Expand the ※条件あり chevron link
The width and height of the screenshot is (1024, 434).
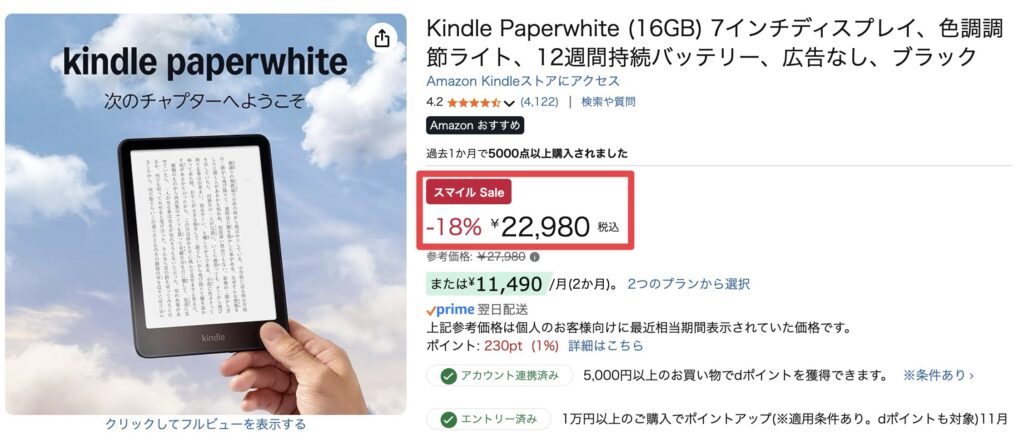click(x=938, y=376)
